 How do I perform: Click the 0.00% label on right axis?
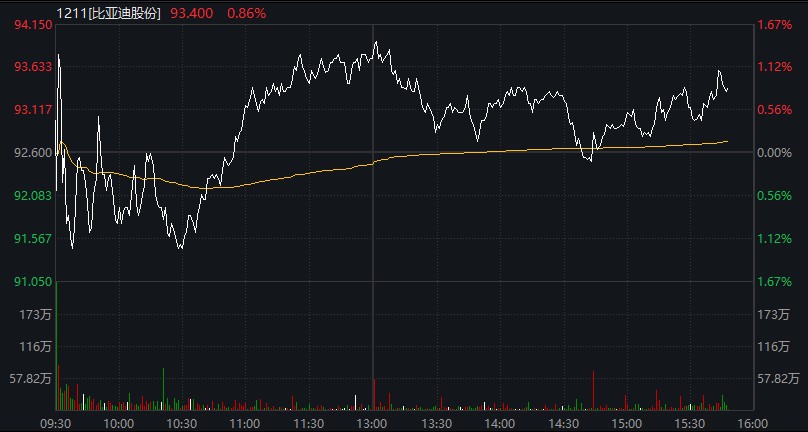point(778,153)
